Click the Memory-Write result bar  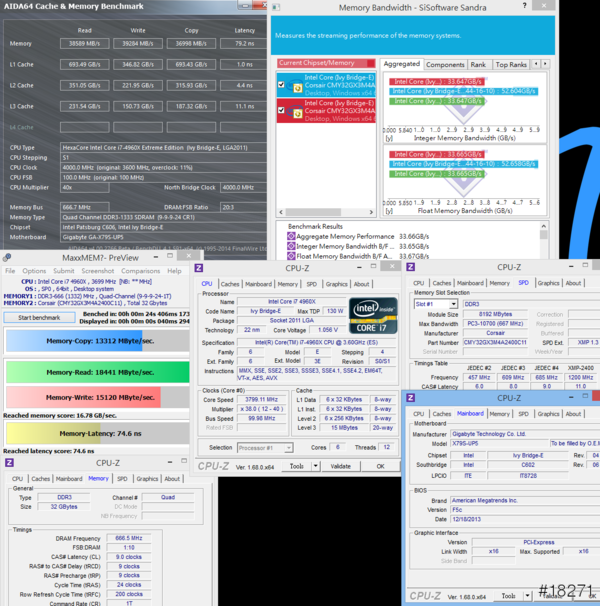tap(98, 397)
